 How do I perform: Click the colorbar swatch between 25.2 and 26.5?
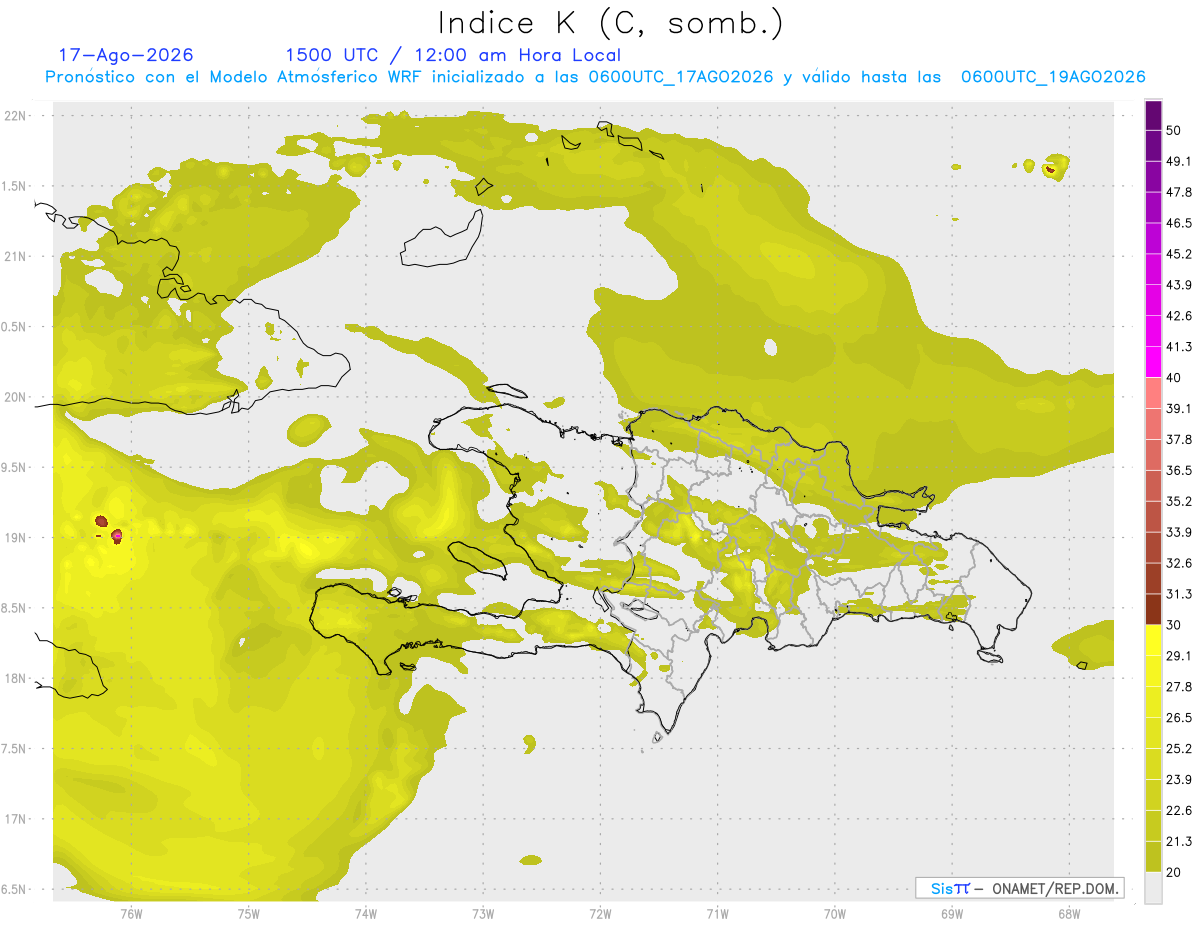1154,733
